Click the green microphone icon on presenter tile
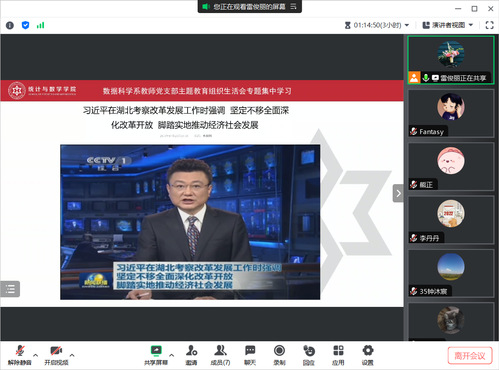Screen dimensions: 499x370 tap(426, 78)
